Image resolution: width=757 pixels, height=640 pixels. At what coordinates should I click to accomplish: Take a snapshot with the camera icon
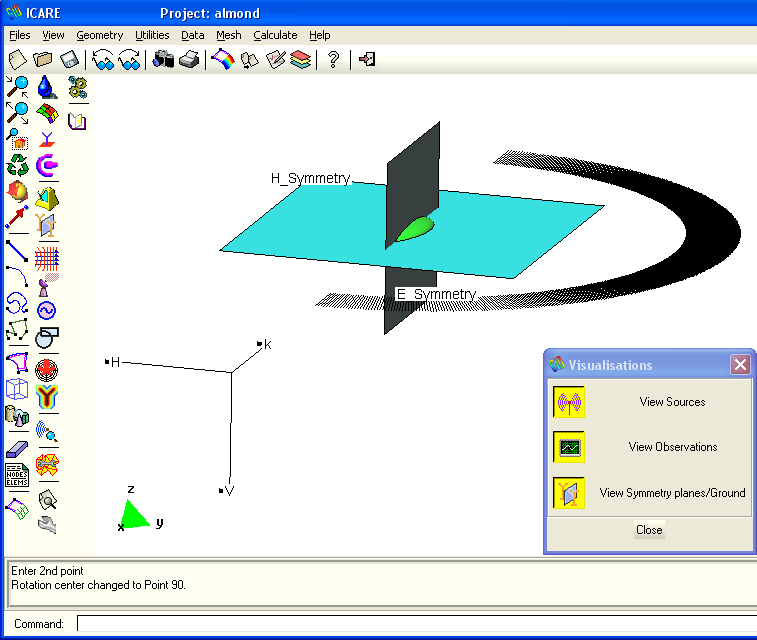pos(163,60)
